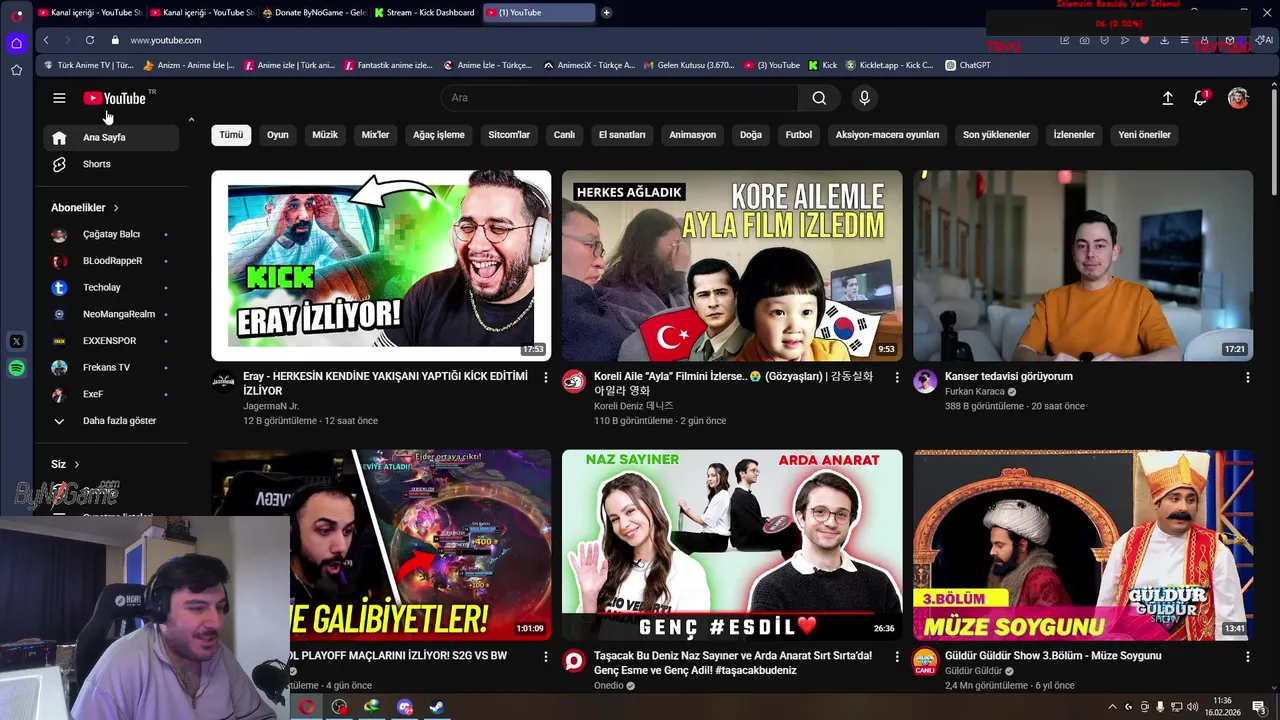The height and width of the screenshot is (720, 1280).
Task: Reload the page with refresh icon
Action: [90, 40]
